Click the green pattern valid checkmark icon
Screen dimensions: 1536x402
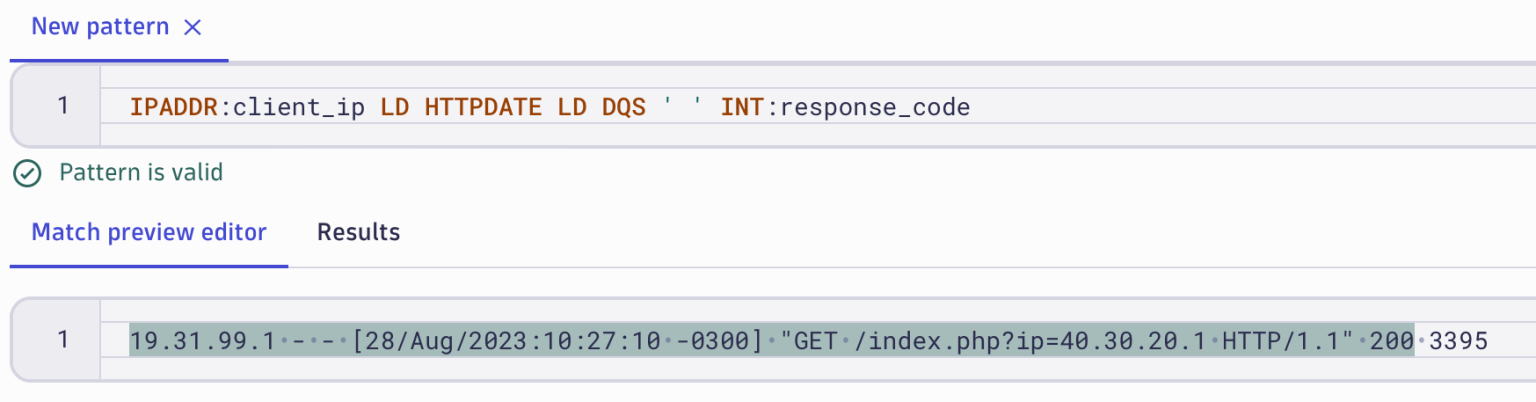point(26,173)
